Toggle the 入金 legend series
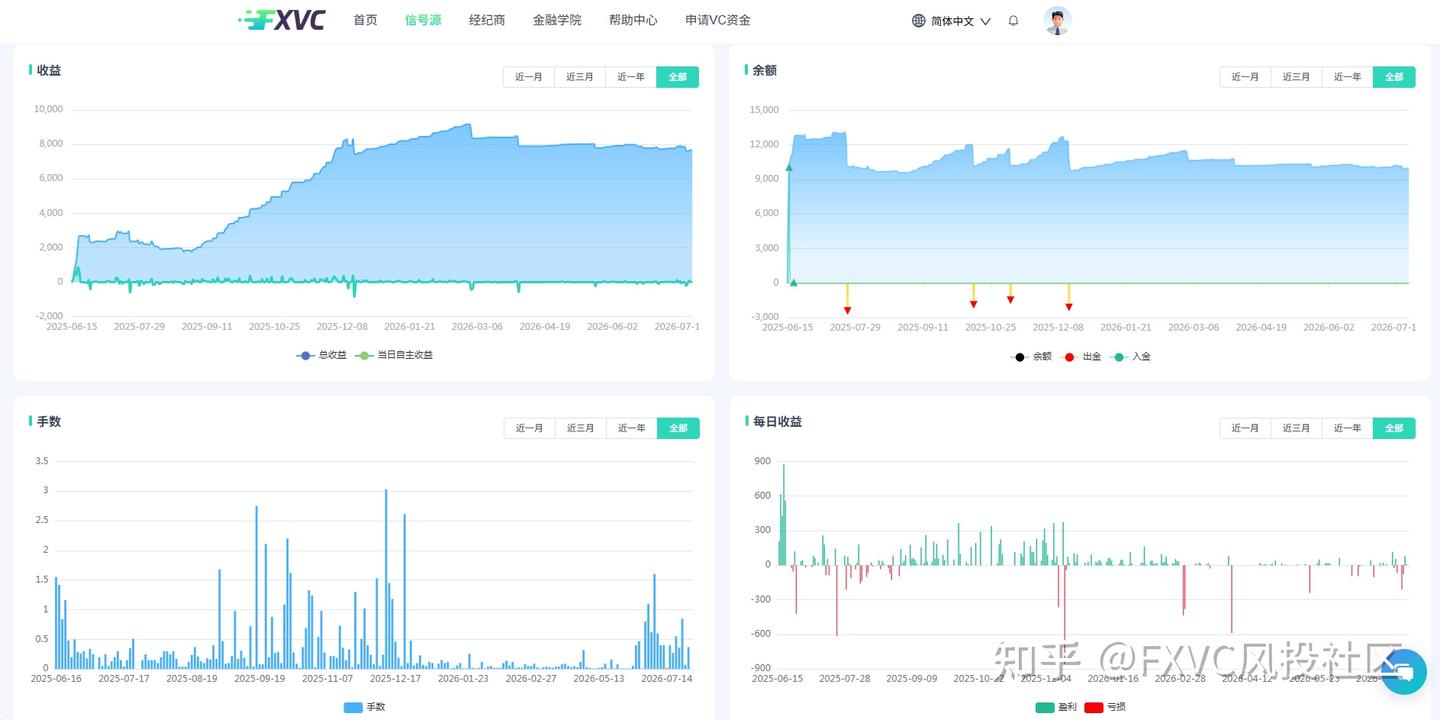The height and width of the screenshot is (720, 1440). click(1131, 356)
